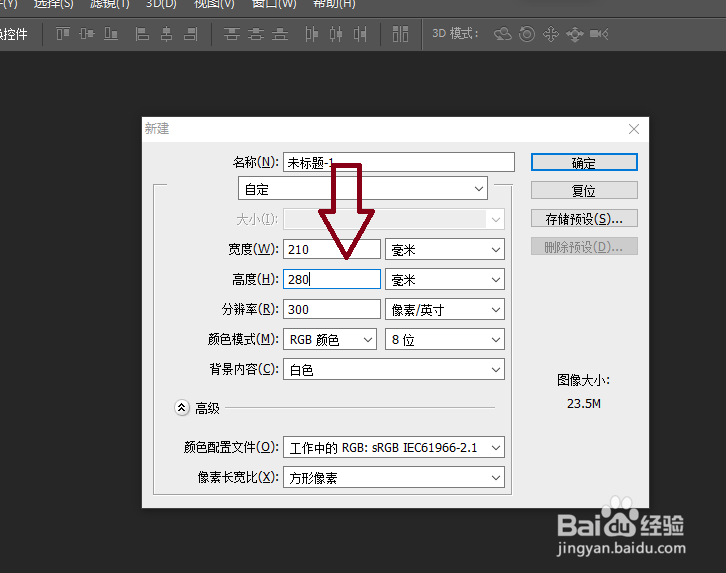Click the distribute bottom edges icon
This screenshot has height=573, width=726.
tap(280, 34)
